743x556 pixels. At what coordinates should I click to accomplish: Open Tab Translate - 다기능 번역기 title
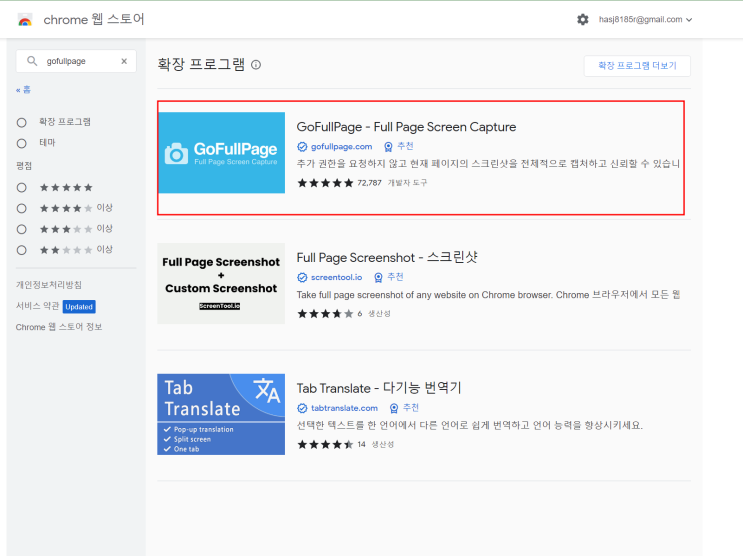point(379,388)
